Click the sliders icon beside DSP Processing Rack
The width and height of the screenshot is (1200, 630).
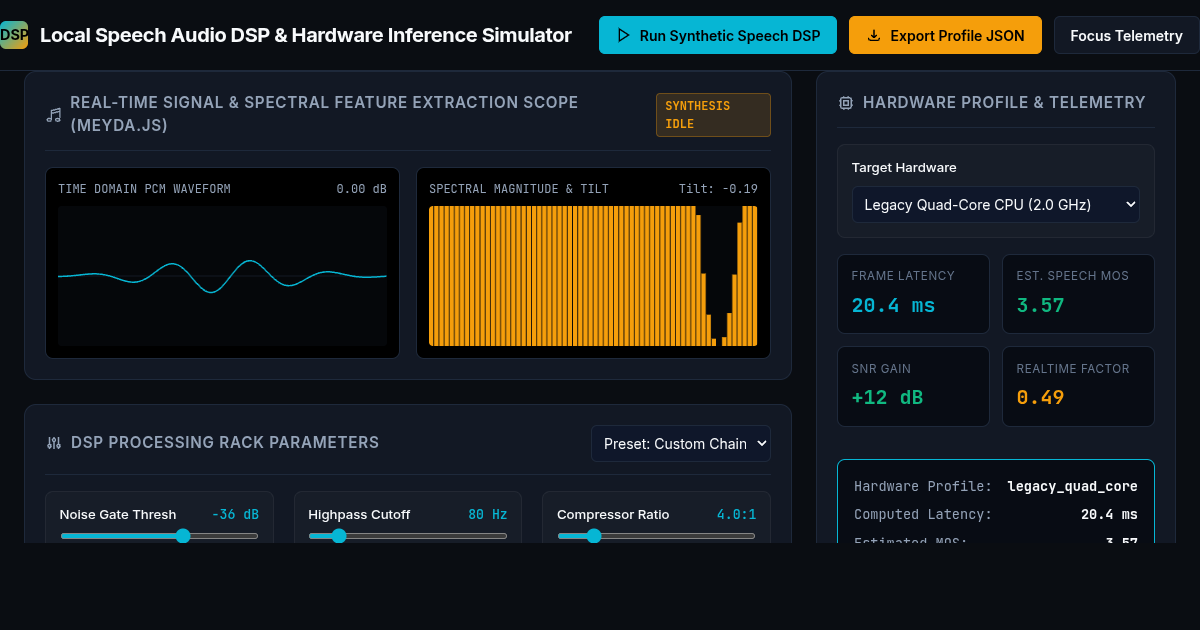coord(54,443)
